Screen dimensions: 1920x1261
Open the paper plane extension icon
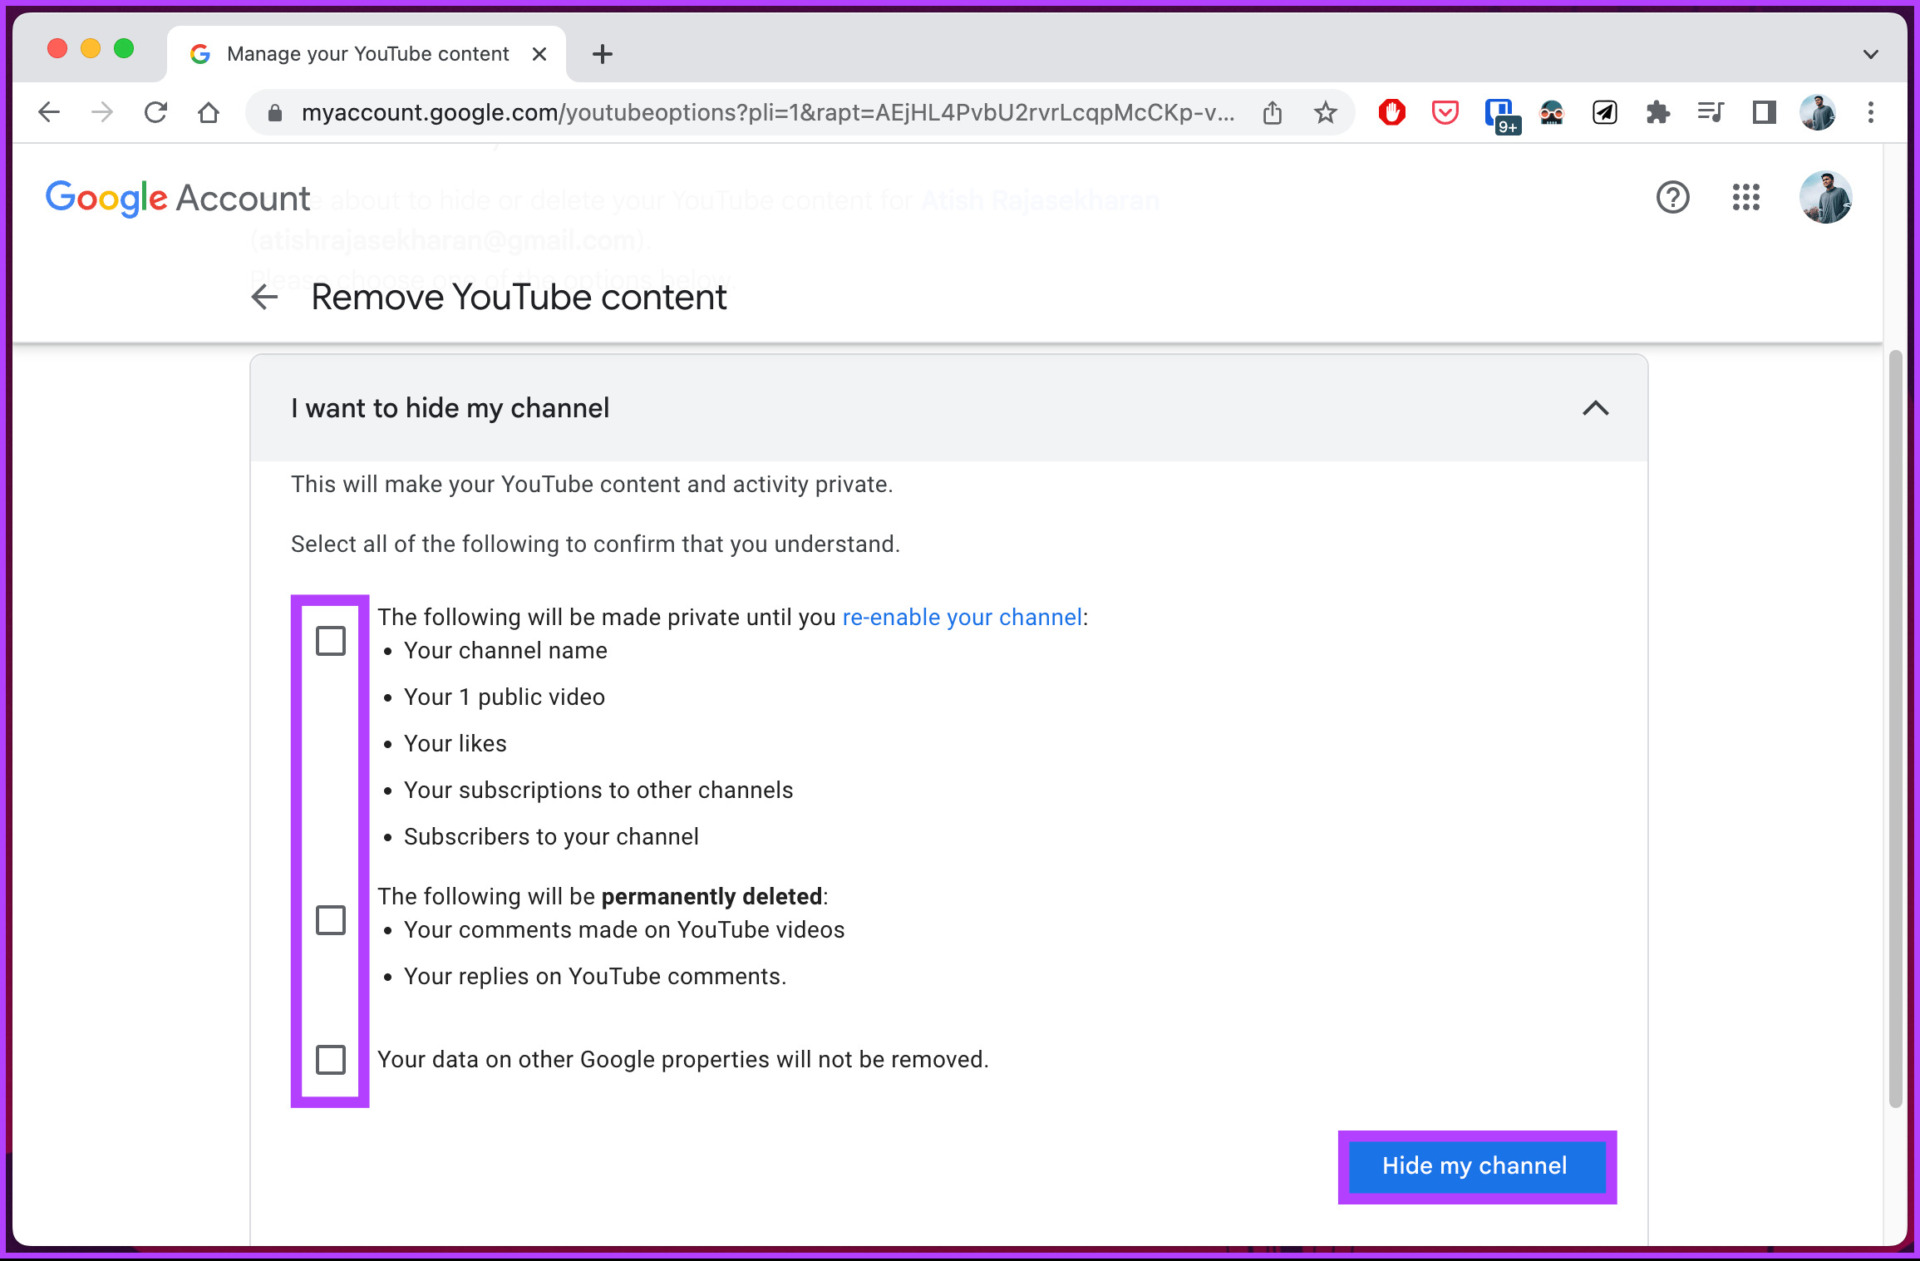tap(1604, 112)
